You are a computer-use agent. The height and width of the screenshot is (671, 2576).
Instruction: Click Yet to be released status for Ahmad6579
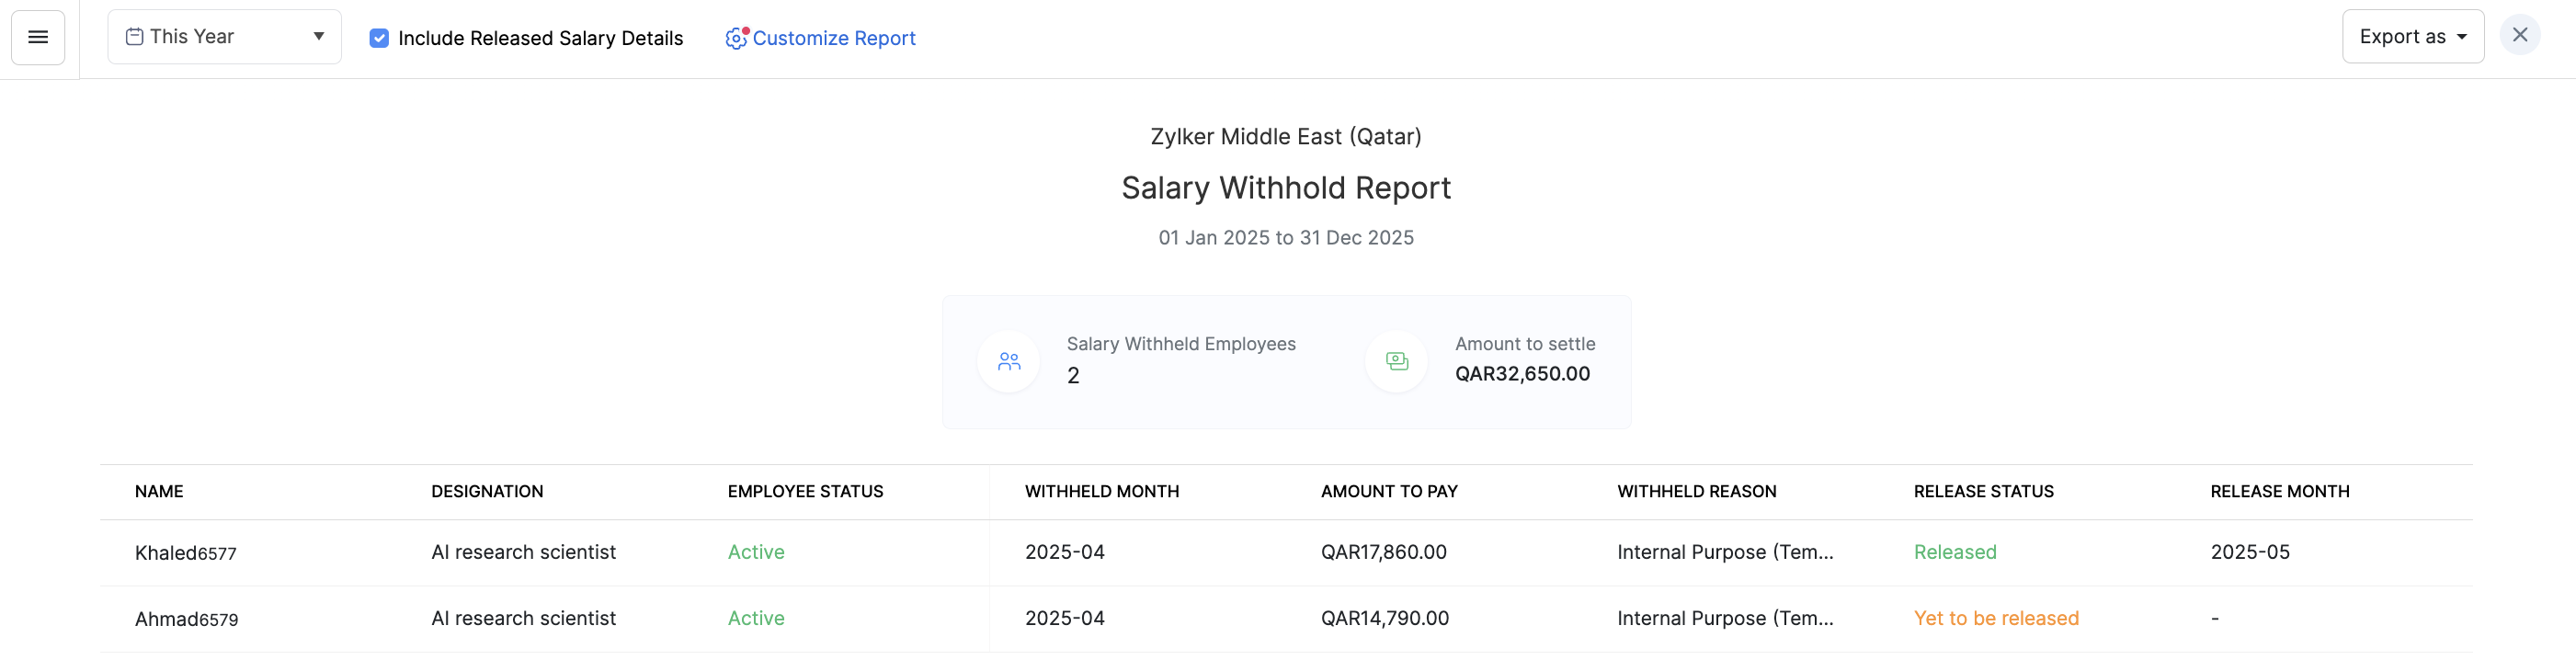[1997, 618]
